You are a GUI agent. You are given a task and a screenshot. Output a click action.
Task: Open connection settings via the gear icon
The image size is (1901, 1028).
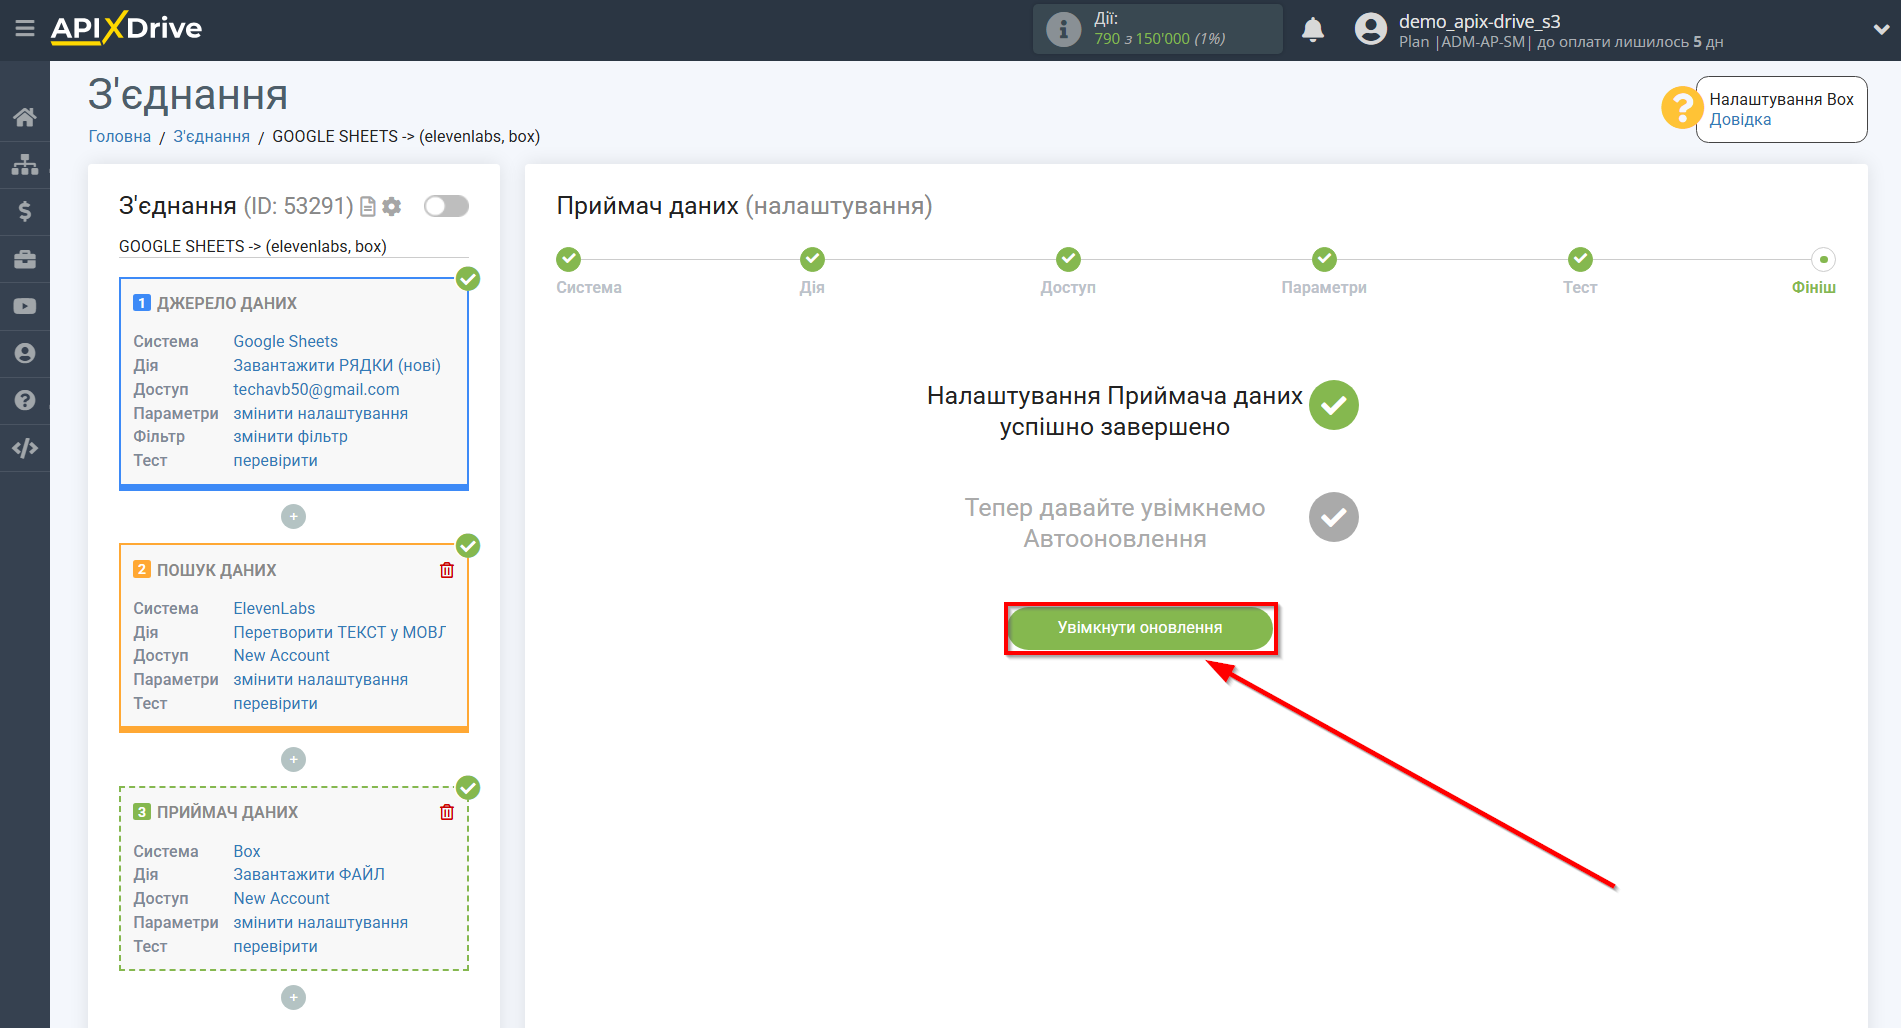pyautogui.click(x=392, y=206)
